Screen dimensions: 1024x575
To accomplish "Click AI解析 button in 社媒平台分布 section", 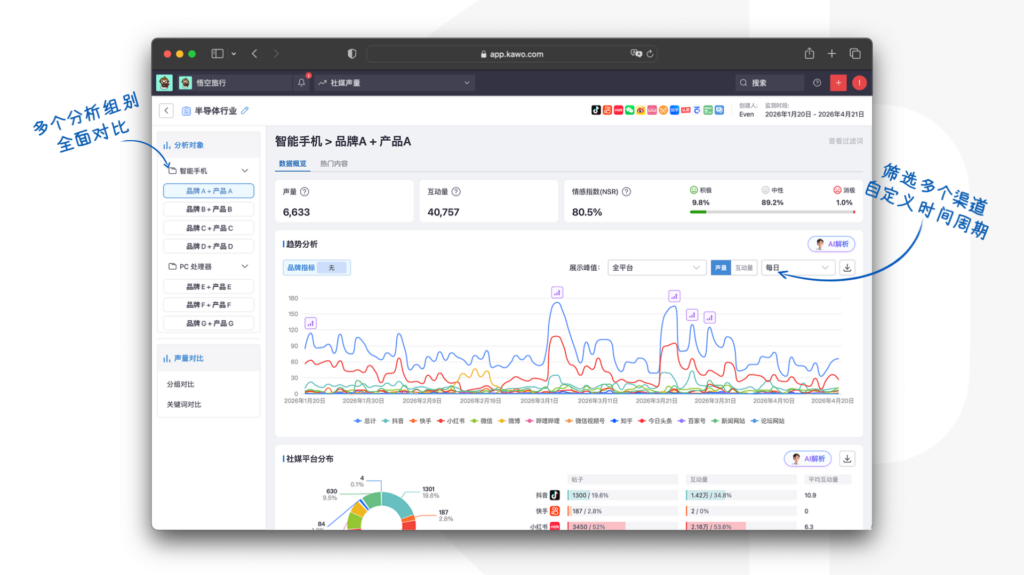I will pyautogui.click(x=808, y=459).
